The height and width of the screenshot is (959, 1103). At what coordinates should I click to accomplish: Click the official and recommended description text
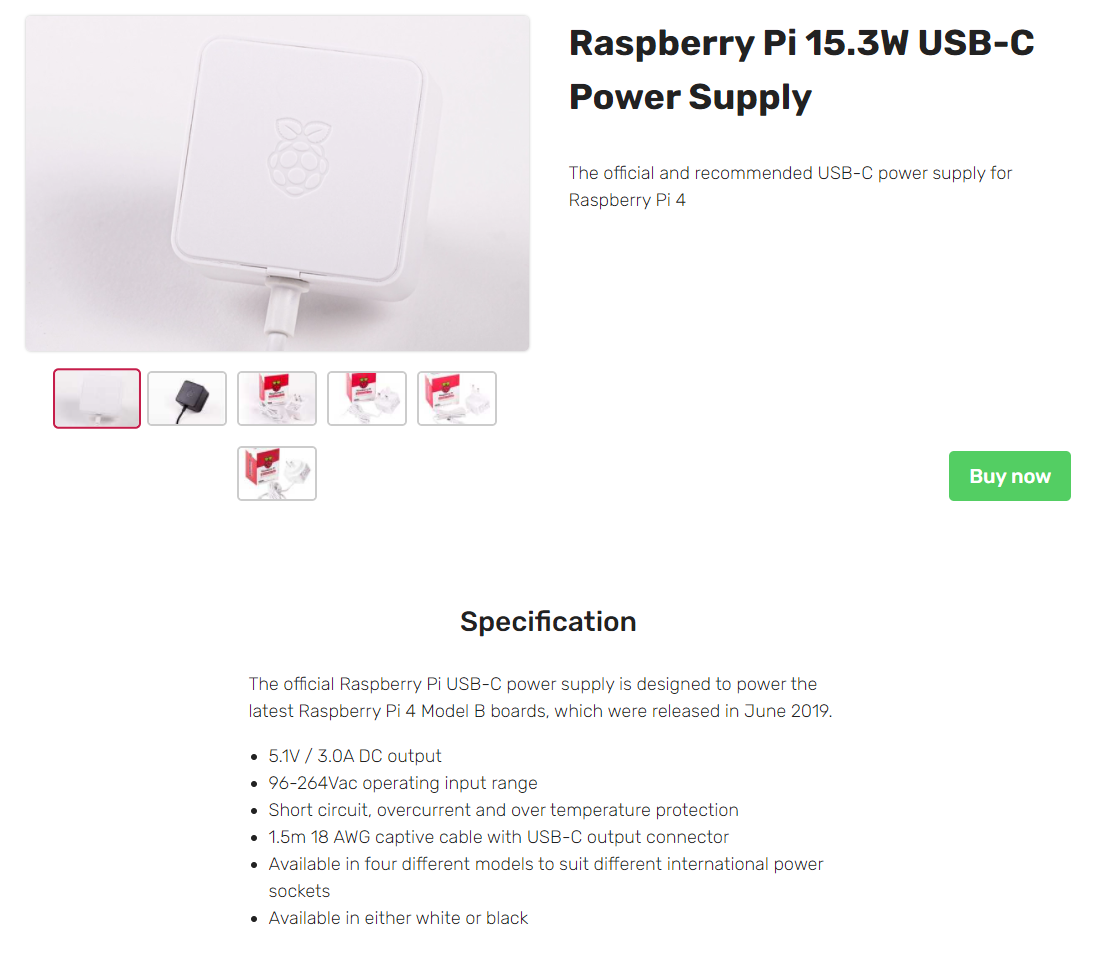tap(790, 186)
